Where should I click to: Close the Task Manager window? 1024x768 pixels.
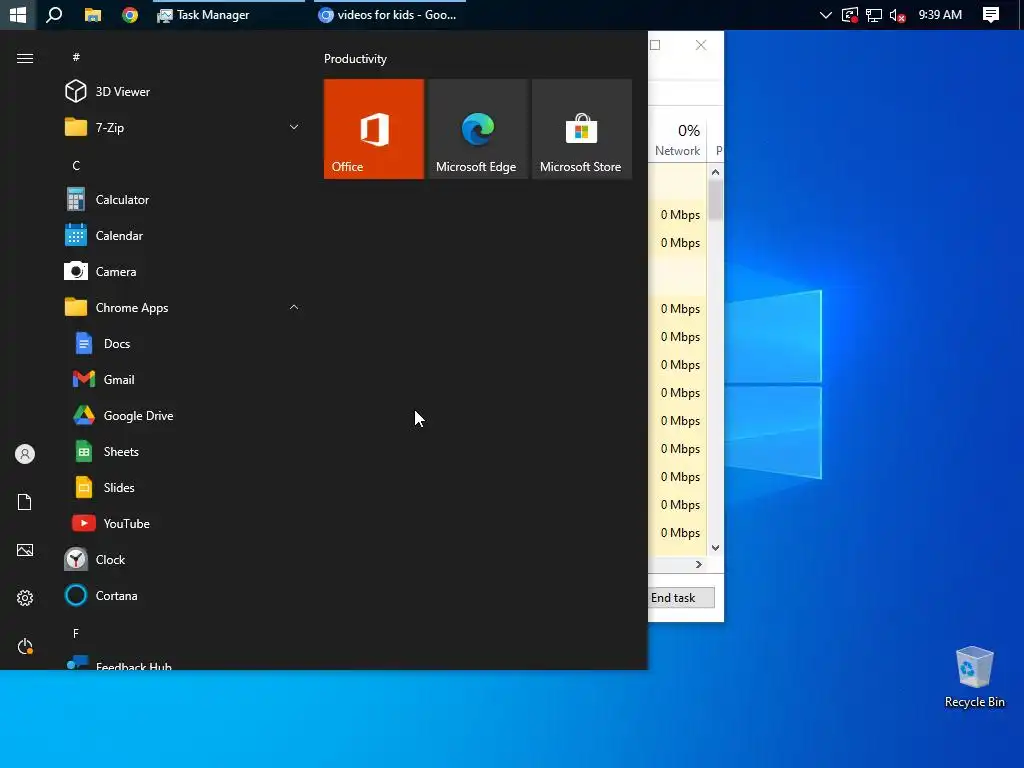[701, 45]
